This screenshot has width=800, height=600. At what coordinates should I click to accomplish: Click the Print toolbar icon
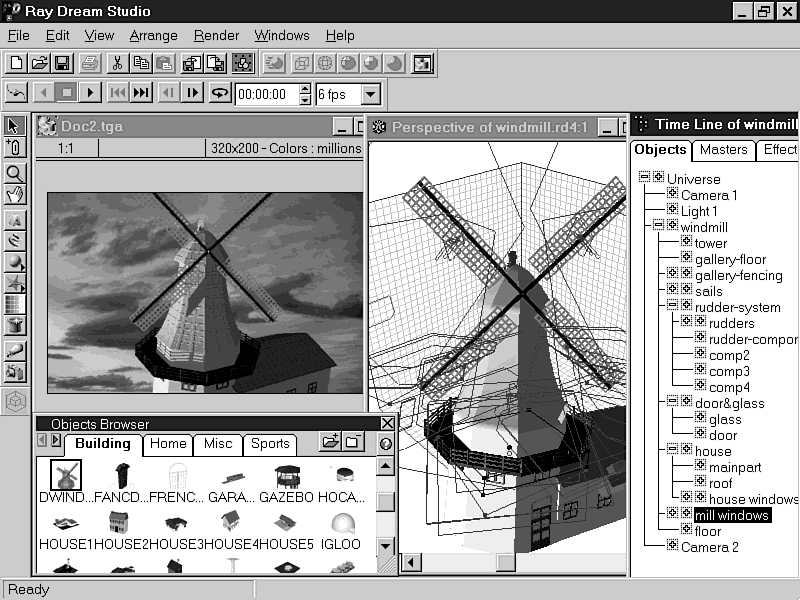90,63
